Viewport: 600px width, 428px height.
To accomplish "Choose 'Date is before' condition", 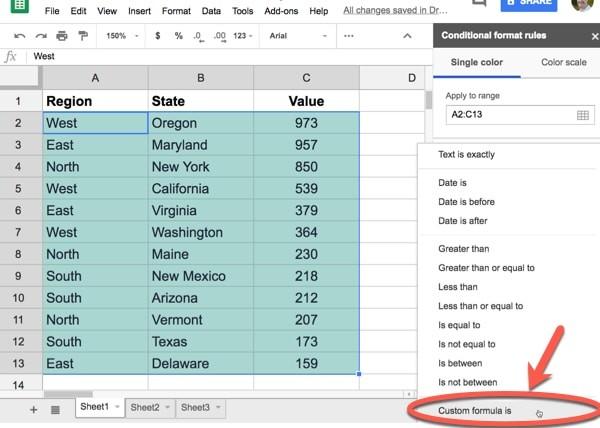I will click(x=466, y=202).
